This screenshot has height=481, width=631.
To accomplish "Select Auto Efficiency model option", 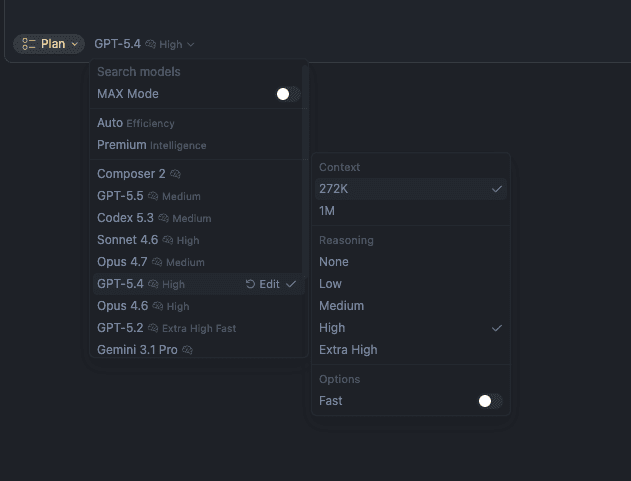I will point(198,123).
